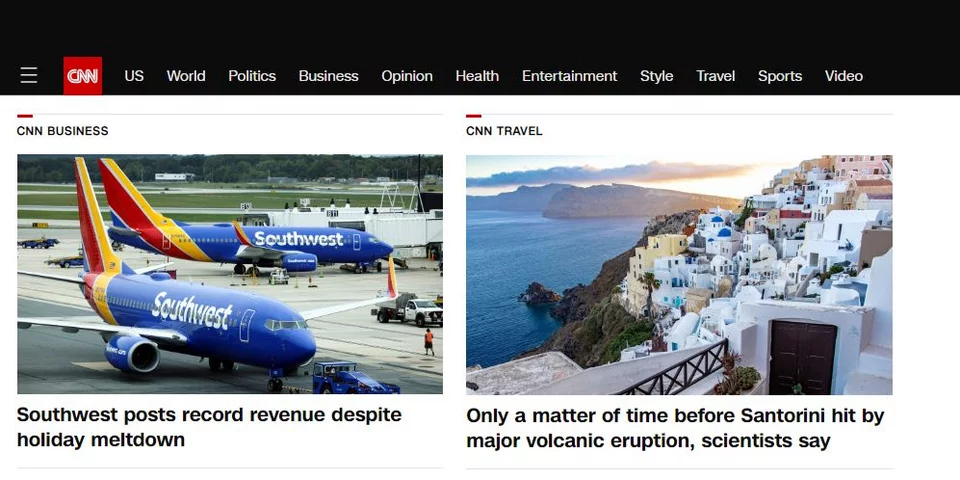Open the hamburger menu icon
This screenshot has height=480, width=960.
pyautogui.click(x=29, y=76)
